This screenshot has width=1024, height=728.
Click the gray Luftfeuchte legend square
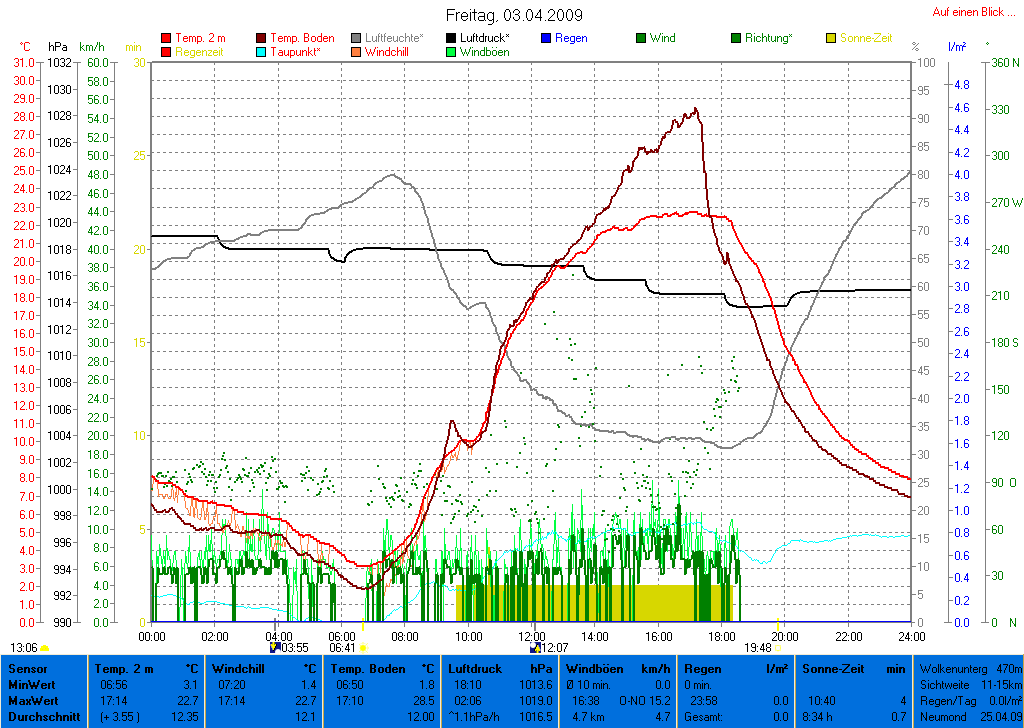click(357, 38)
